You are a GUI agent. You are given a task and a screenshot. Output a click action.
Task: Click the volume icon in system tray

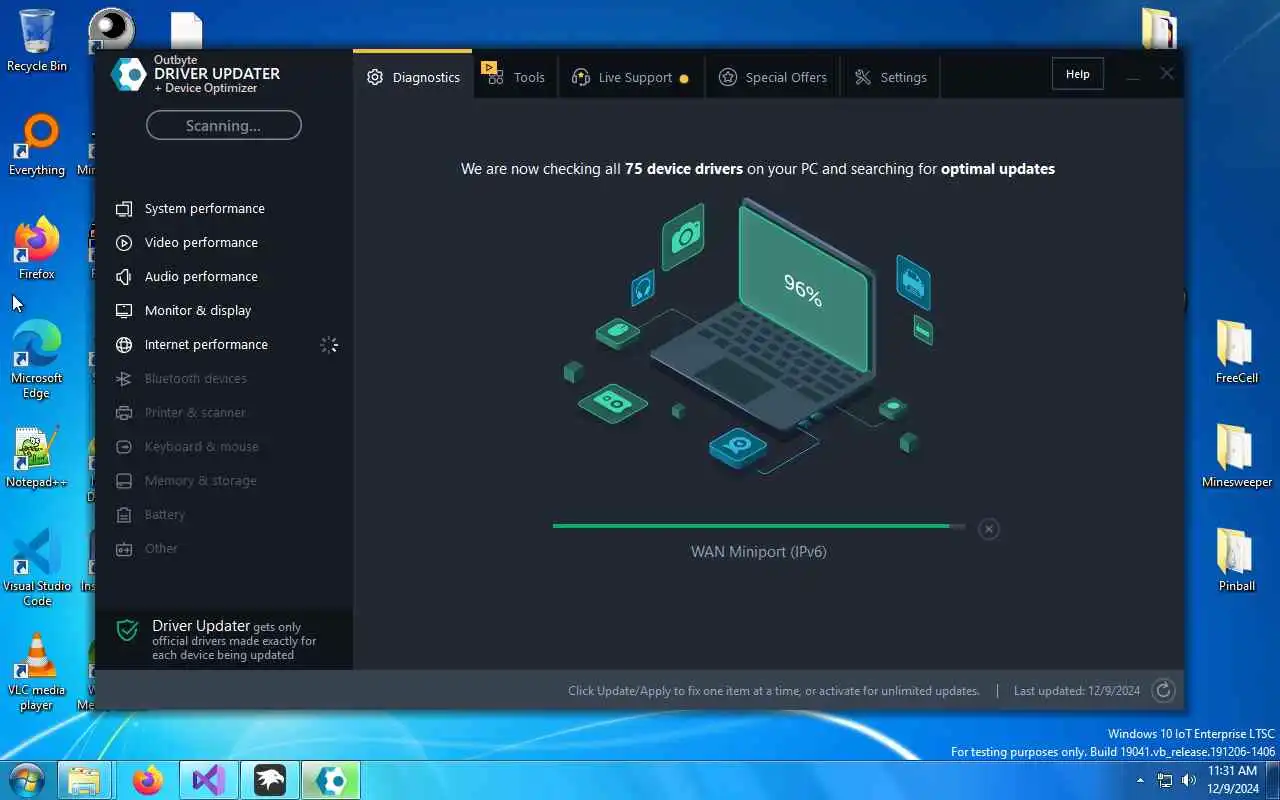coord(1188,780)
